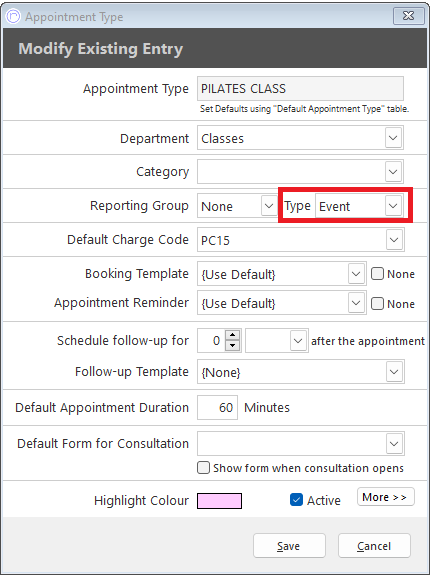Viewport: 430px width, 578px height.
Task: Click the More >> button
Action: click(x=385, y=497)
